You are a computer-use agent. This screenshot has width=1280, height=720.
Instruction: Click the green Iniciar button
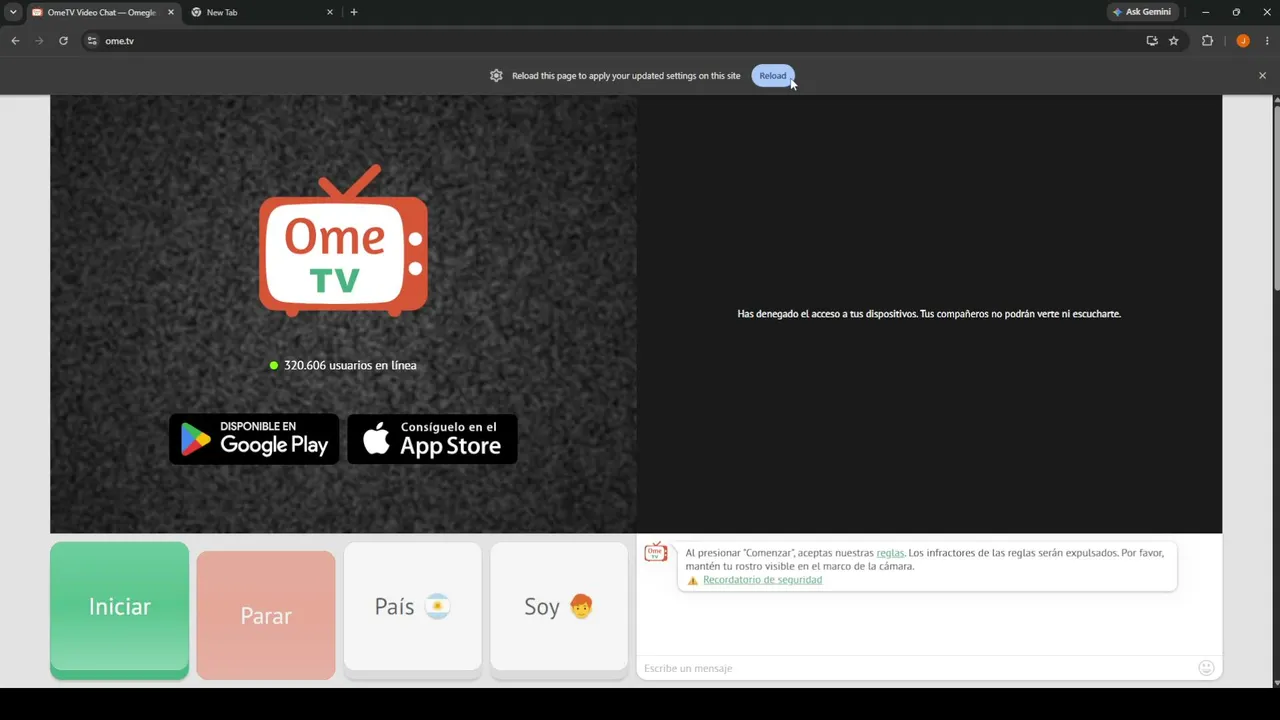coord(119,610)
